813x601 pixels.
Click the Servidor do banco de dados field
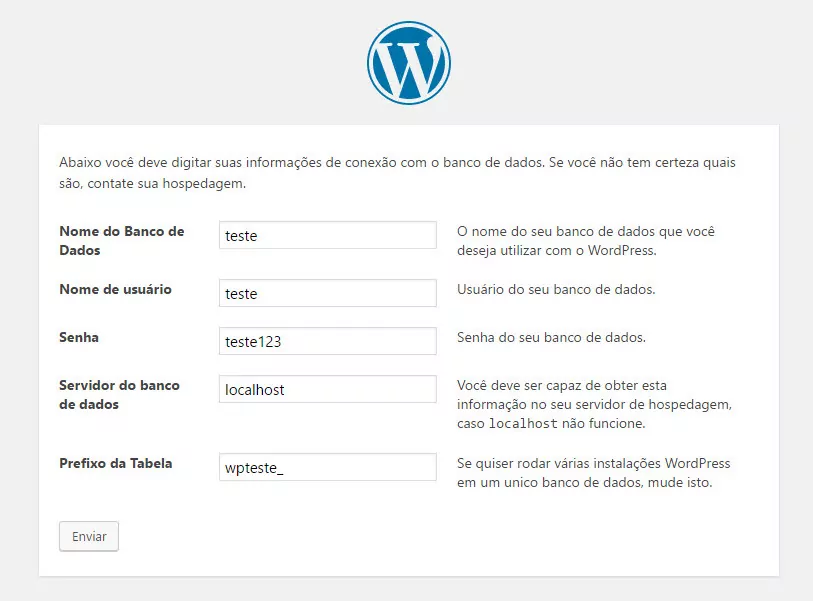[x=328, y=389]
